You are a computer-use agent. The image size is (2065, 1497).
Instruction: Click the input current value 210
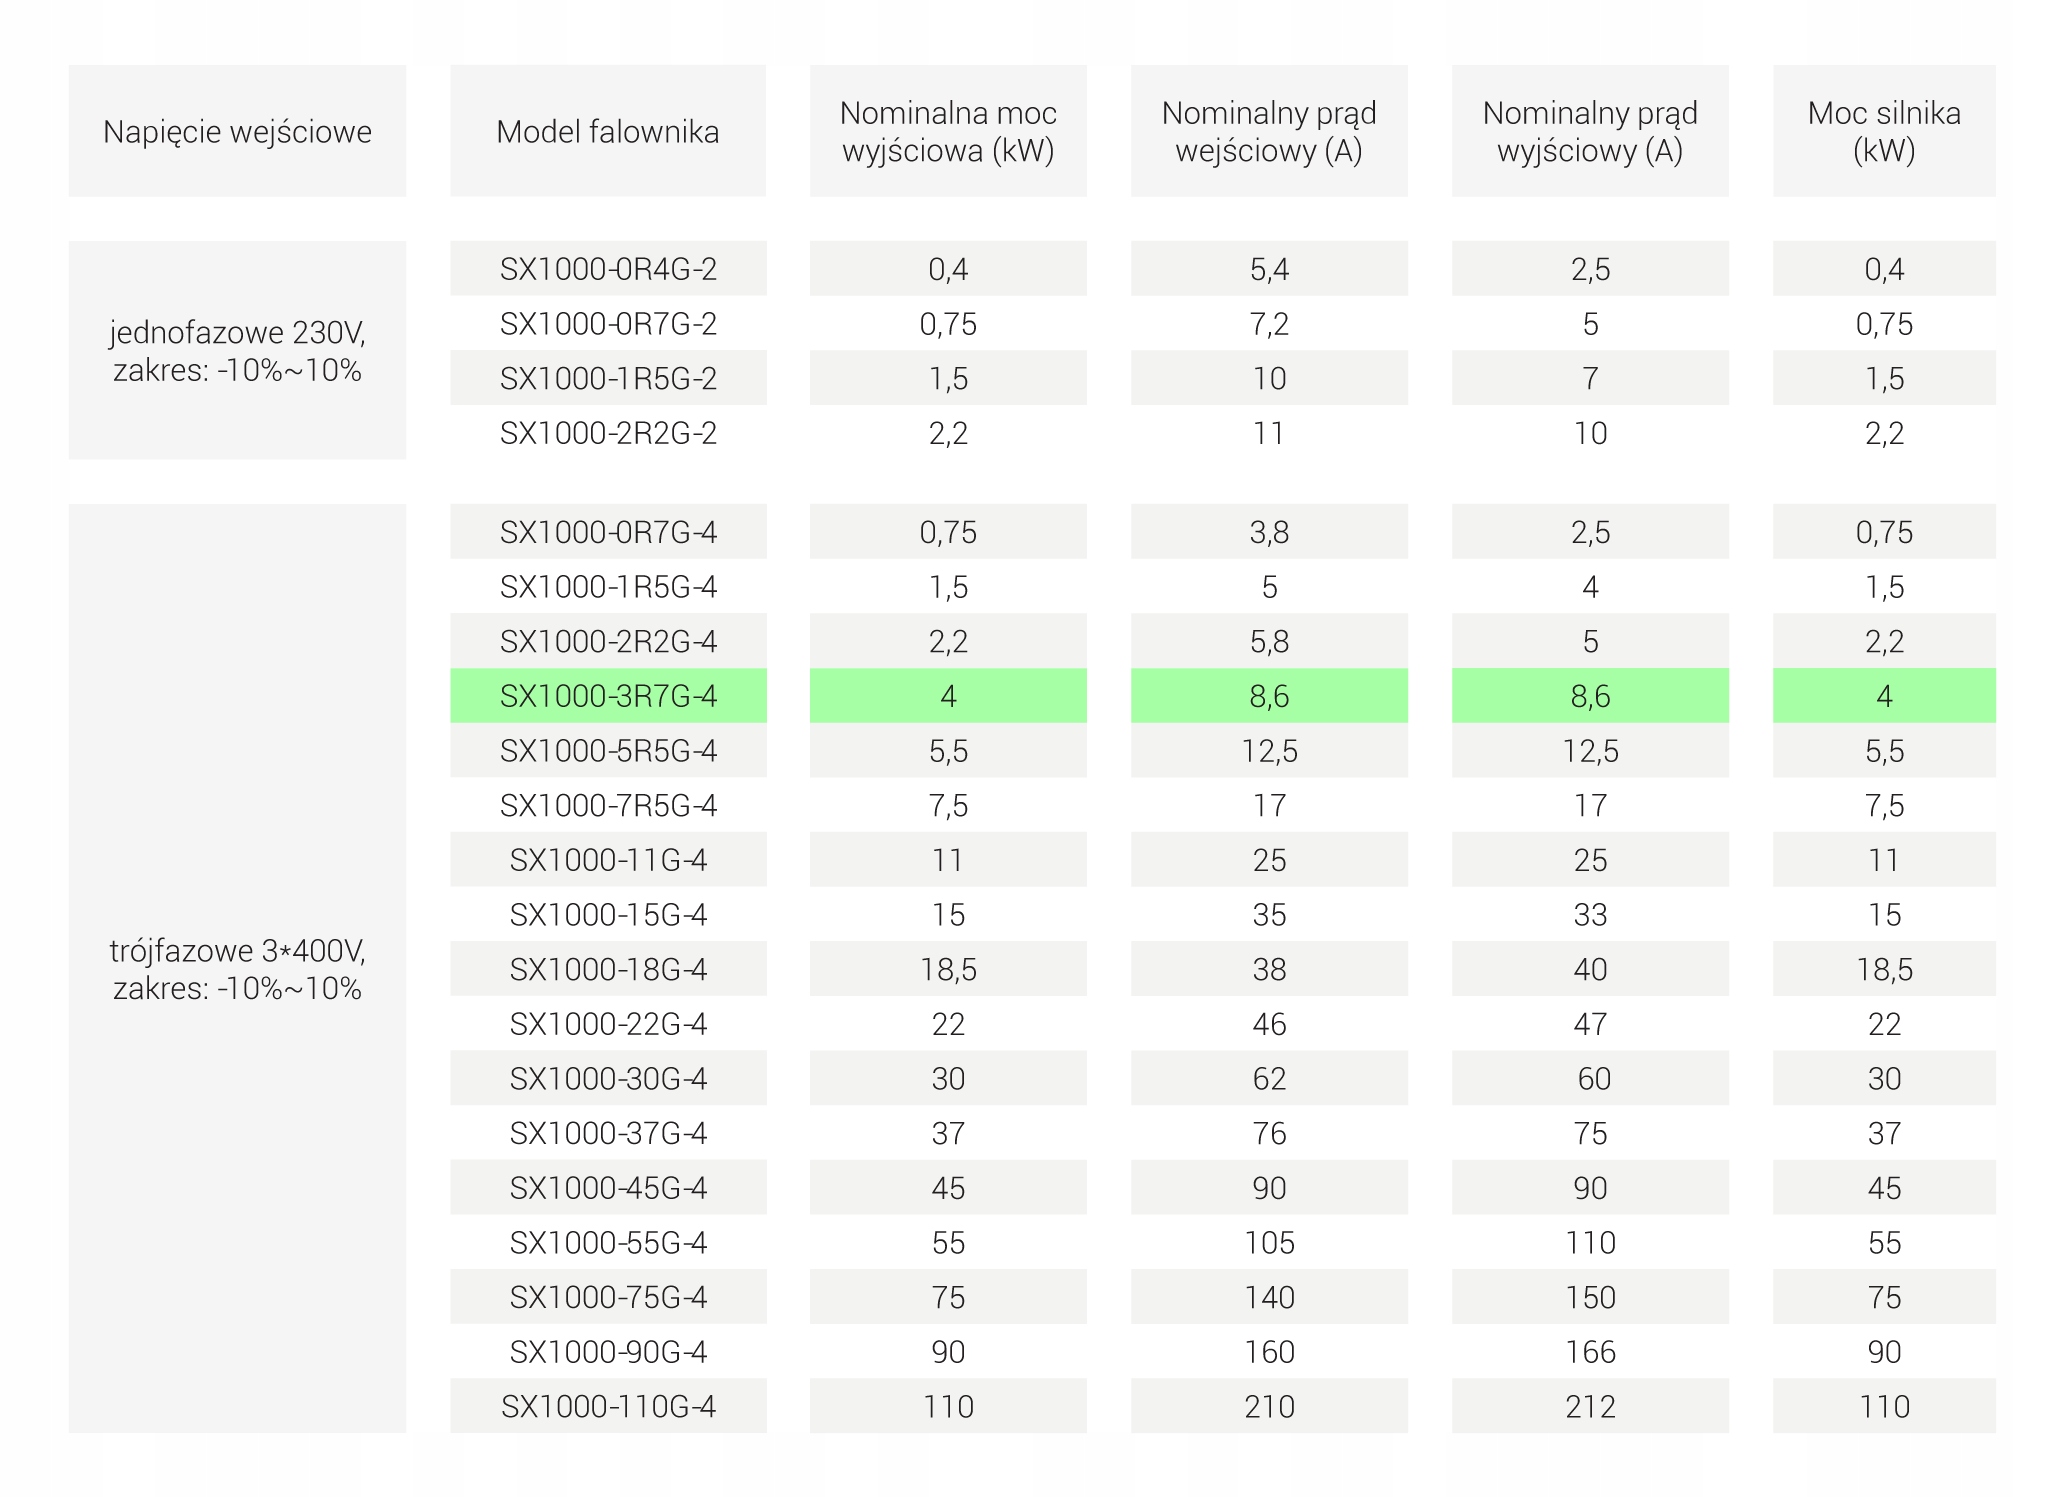(x=1269, y=1406)
